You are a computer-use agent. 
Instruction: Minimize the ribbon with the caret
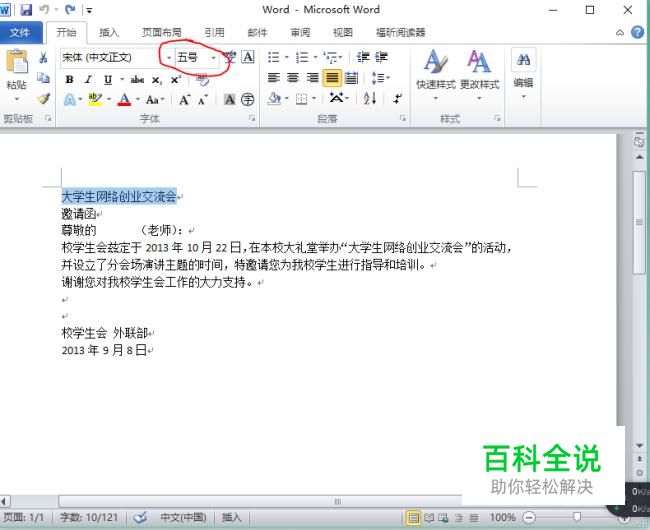(620, 32)
